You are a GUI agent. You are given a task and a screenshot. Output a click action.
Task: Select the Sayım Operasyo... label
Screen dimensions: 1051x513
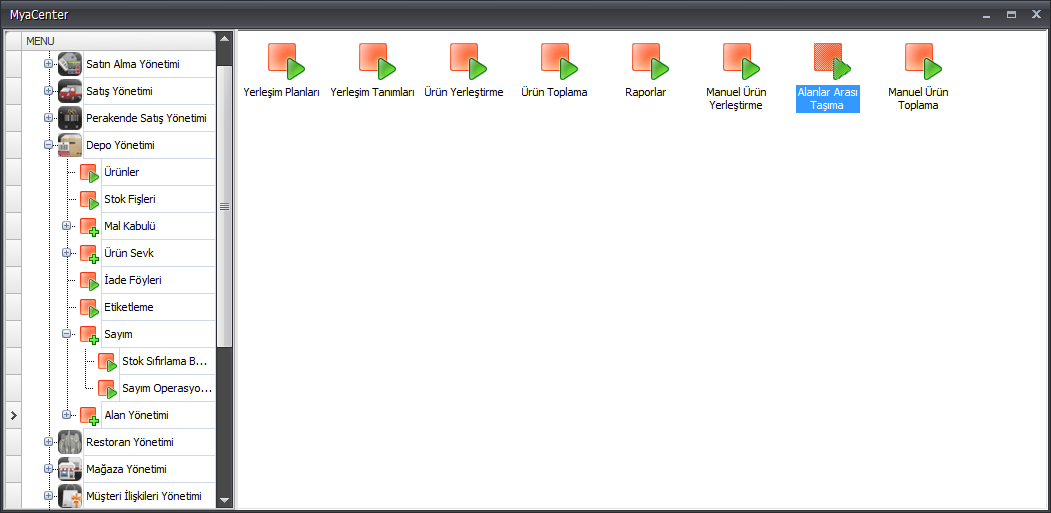(167, 388)
